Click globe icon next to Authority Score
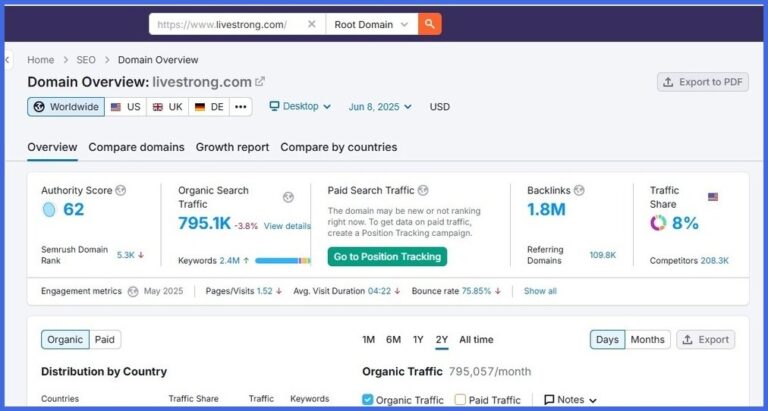 (x=120, y=191)
